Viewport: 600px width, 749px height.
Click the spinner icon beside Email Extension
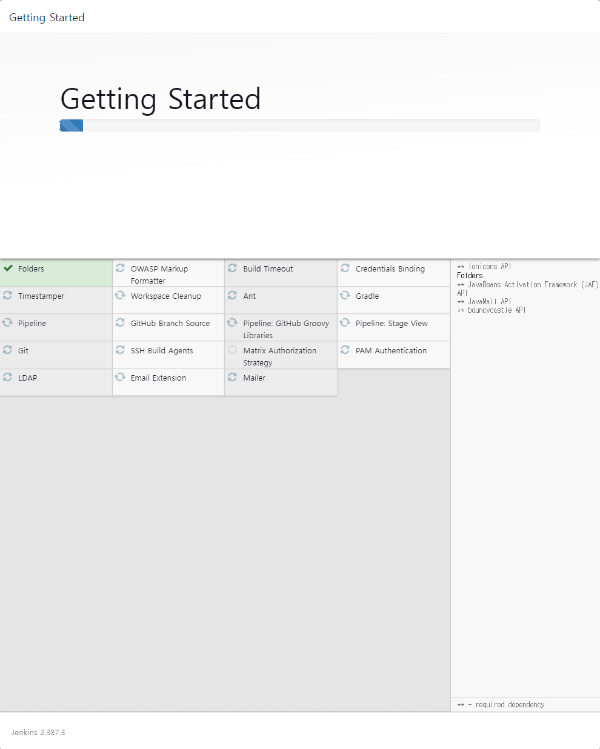point(120,377)
